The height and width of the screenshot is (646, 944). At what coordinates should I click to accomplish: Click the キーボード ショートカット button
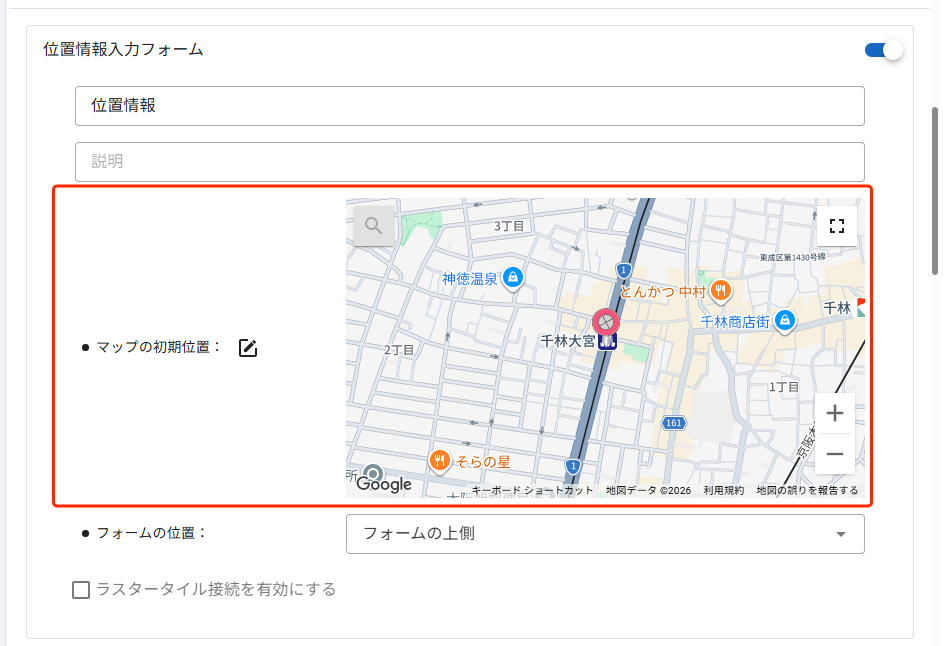click(532, 491)
